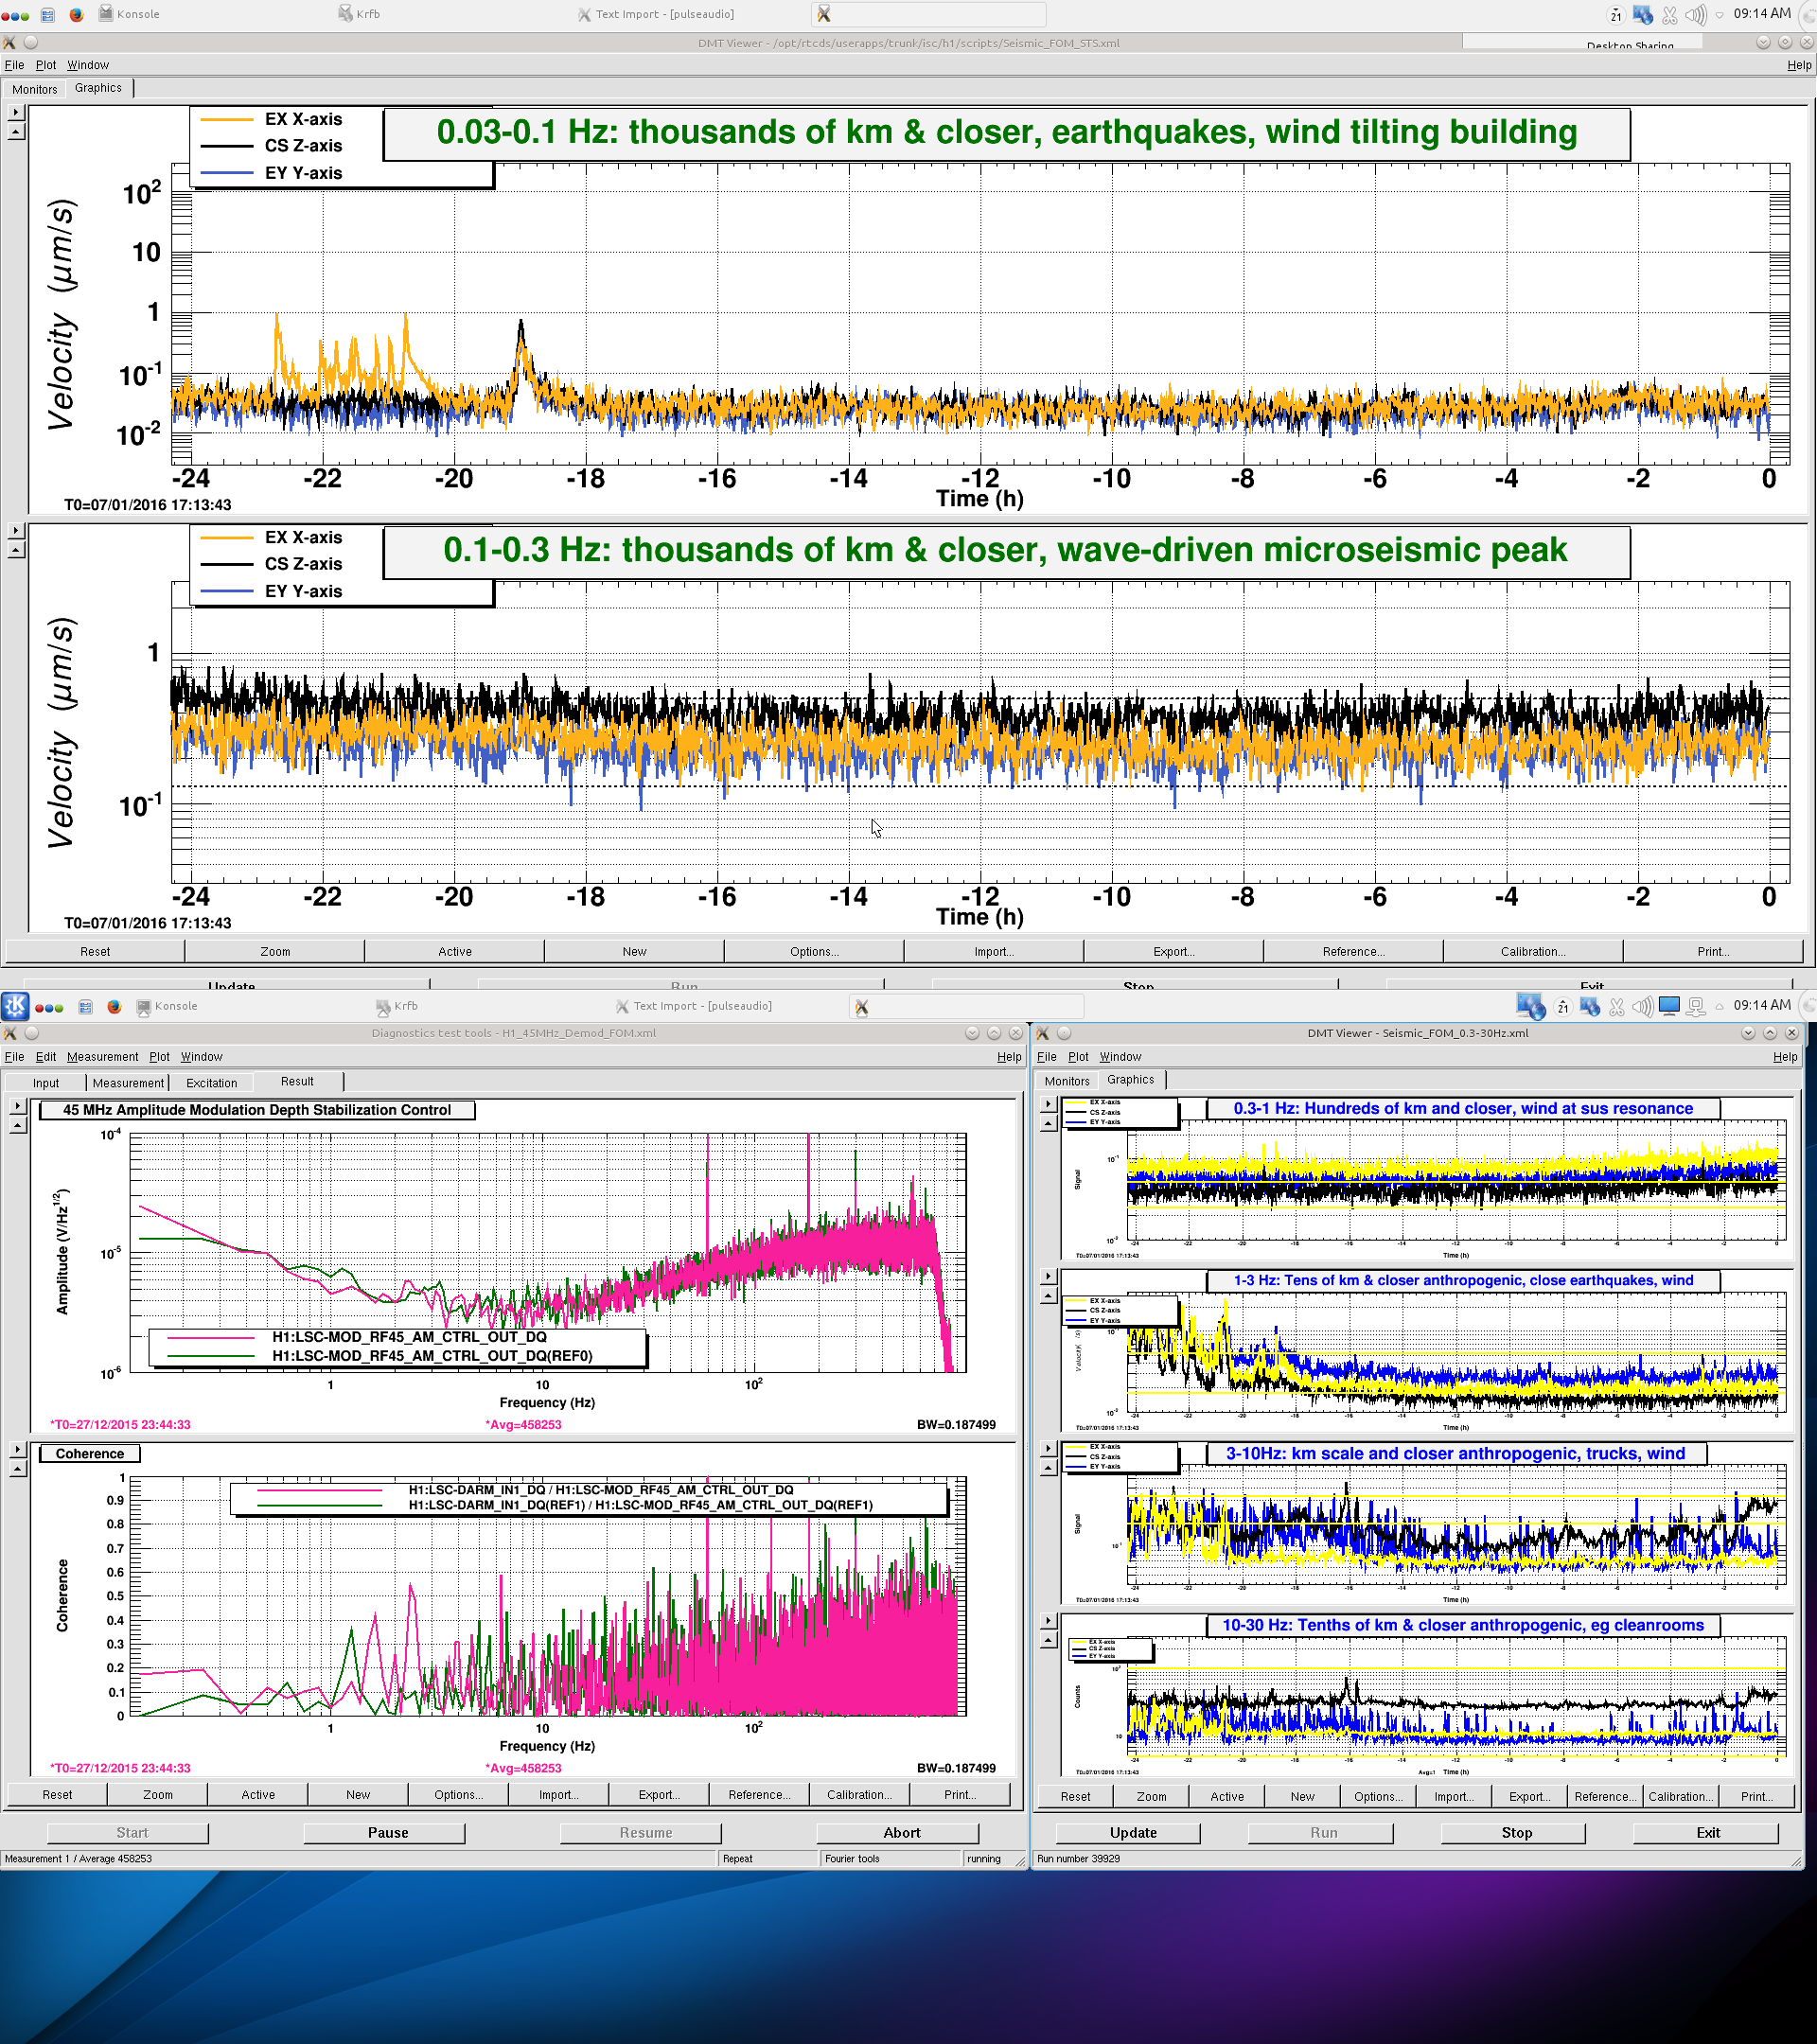The image size is (1817, 2044).
Task: Switch to the Excitation tab
Action: coord(211,1083)
